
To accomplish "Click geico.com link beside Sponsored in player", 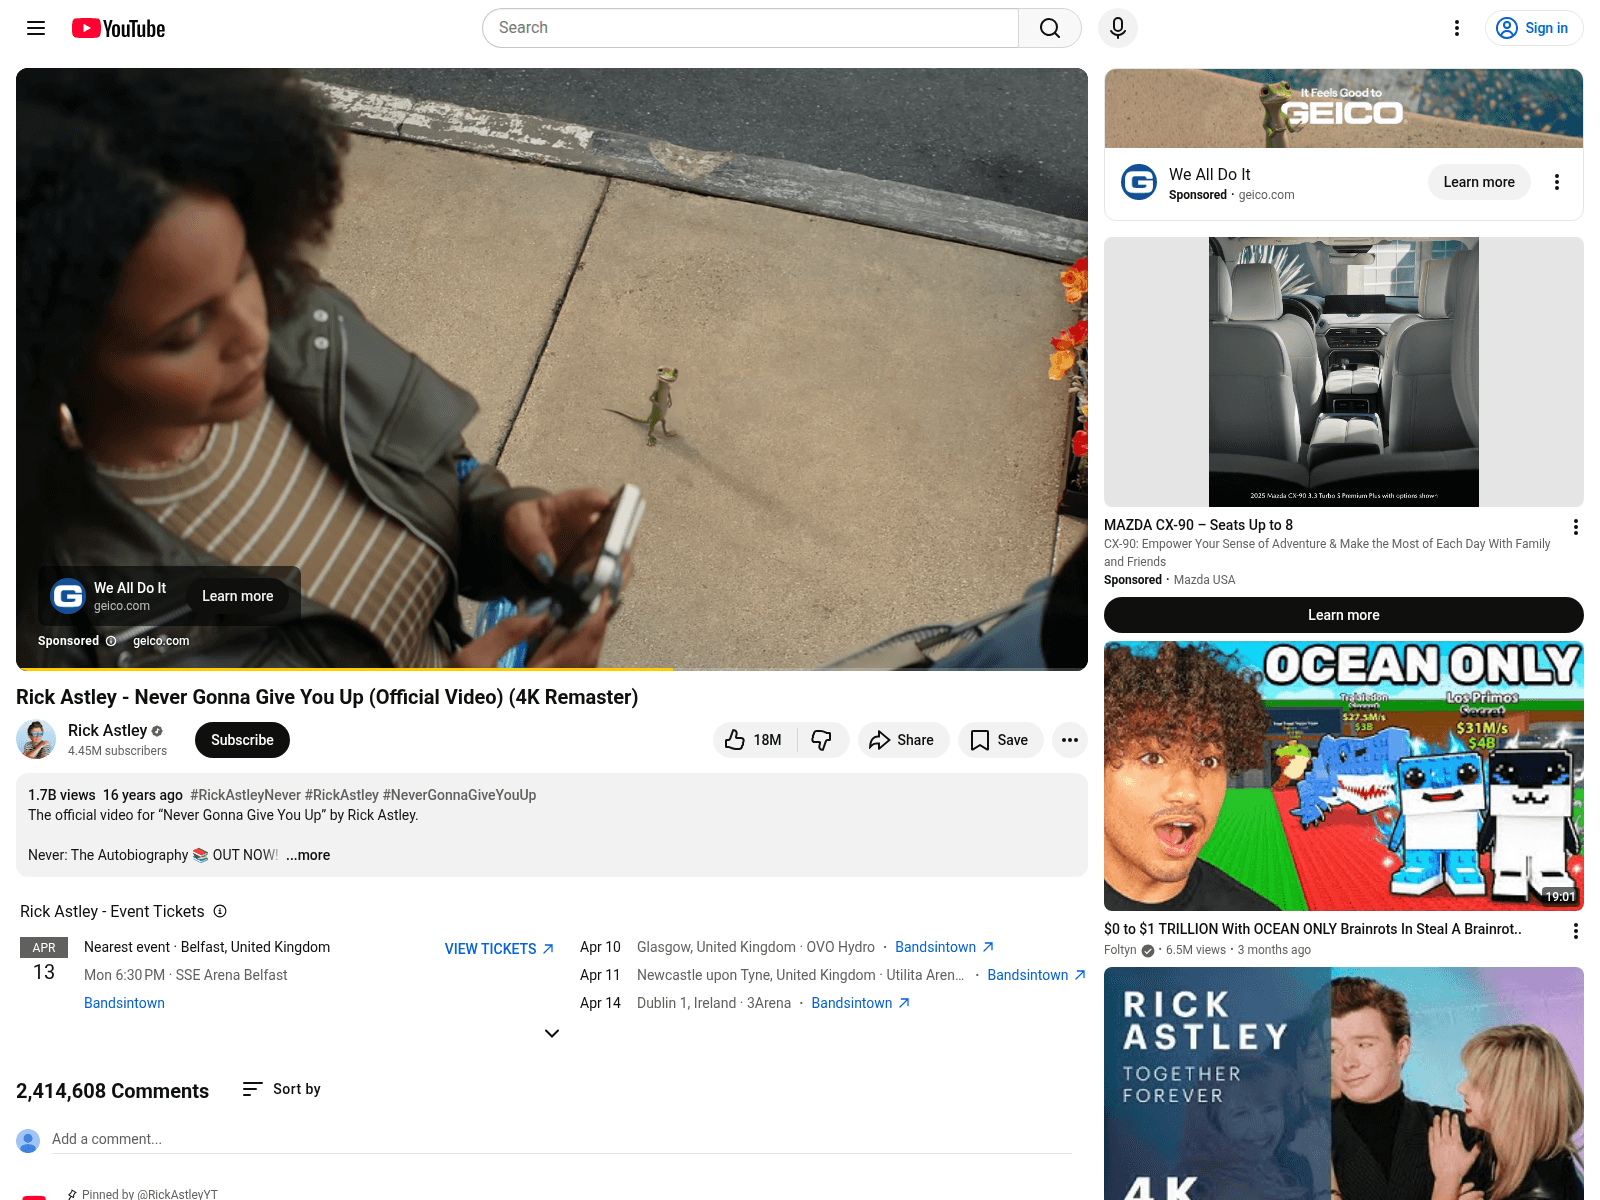I will point(161,641).
